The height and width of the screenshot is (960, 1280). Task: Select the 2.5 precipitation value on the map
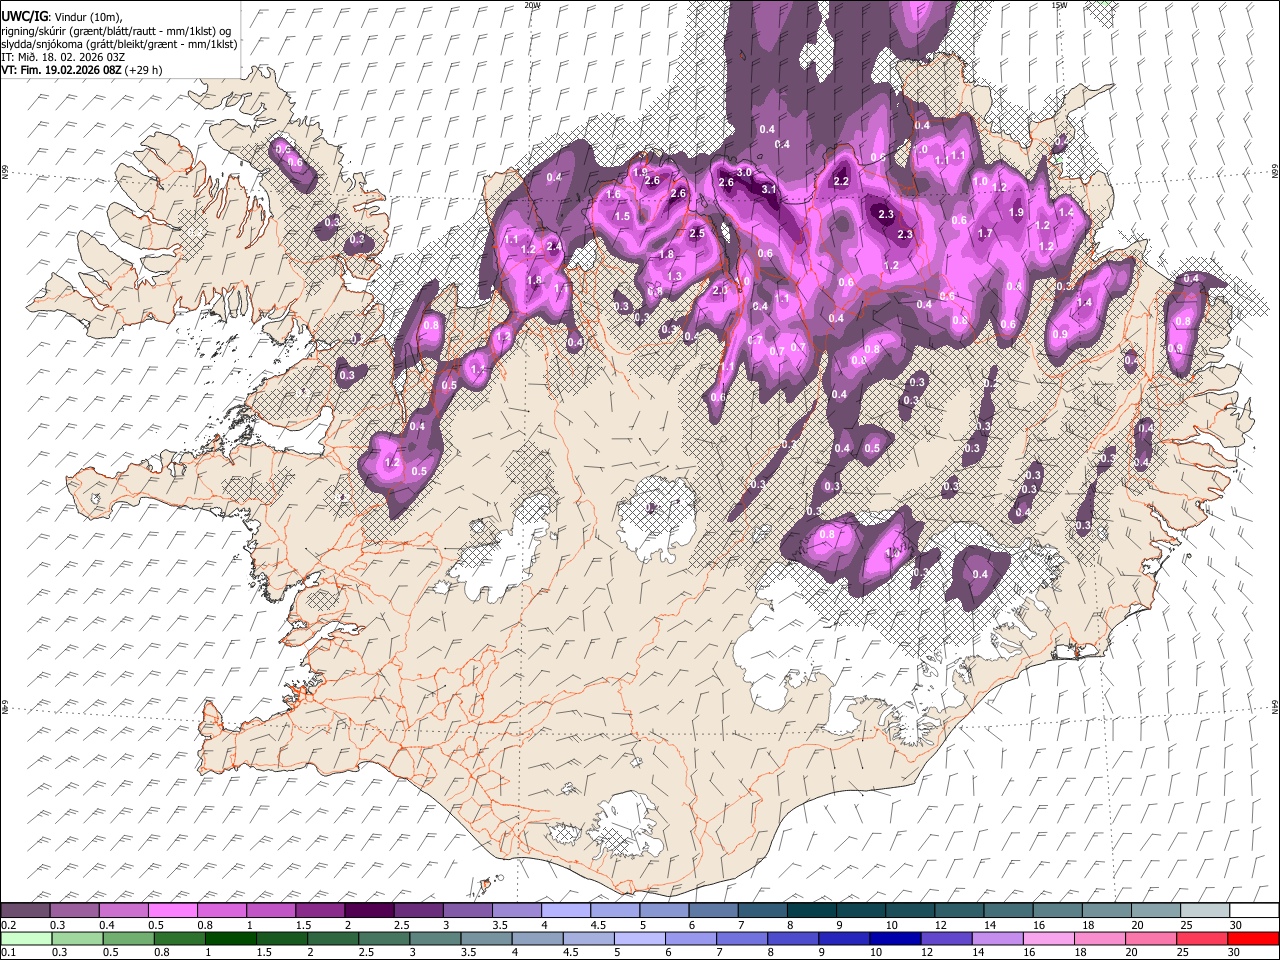(x=697, y=233)
